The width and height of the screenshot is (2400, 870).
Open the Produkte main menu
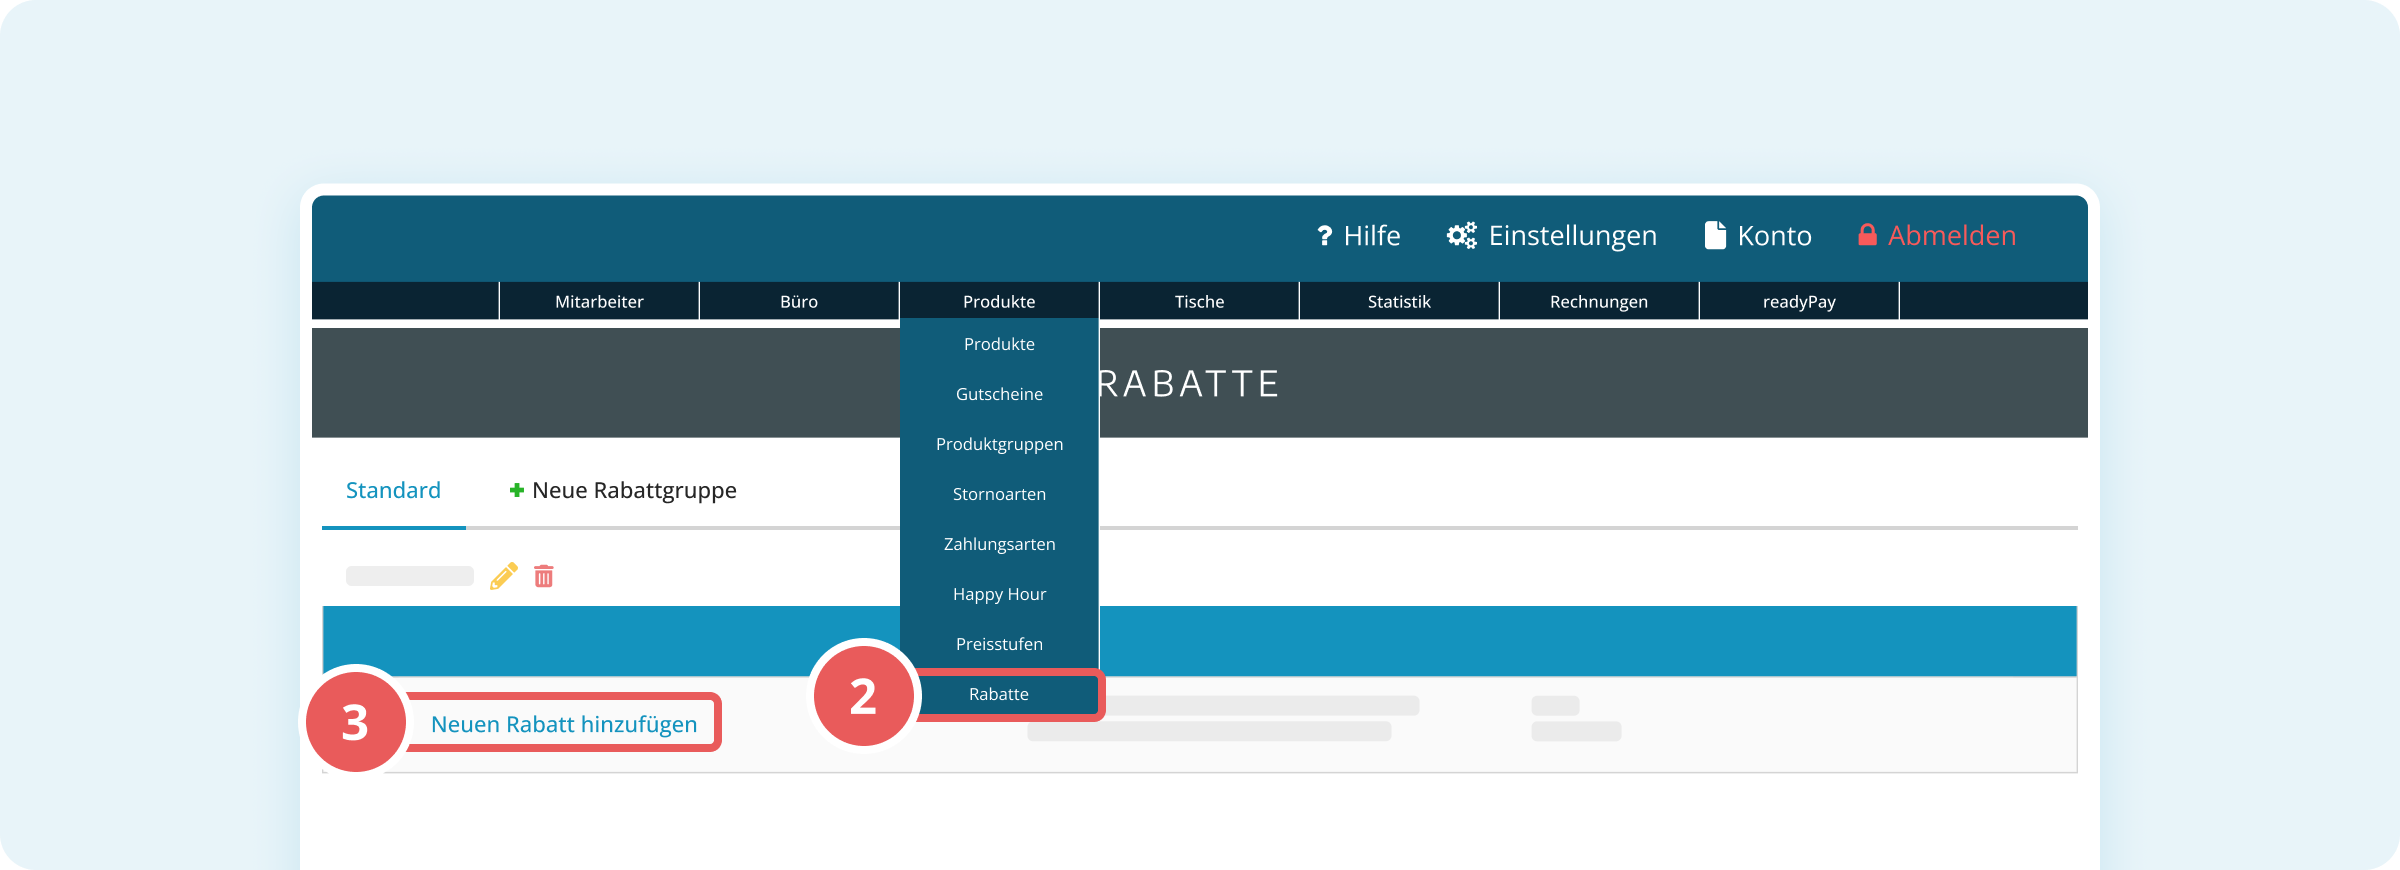999,301
